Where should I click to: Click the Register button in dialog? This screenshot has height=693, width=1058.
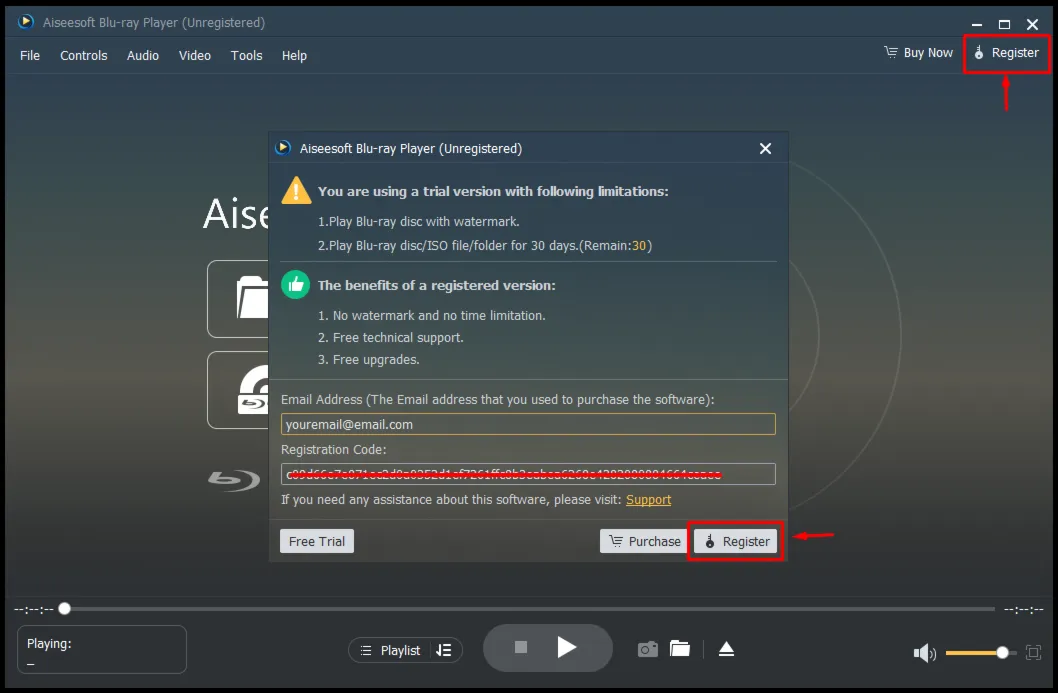736,541
